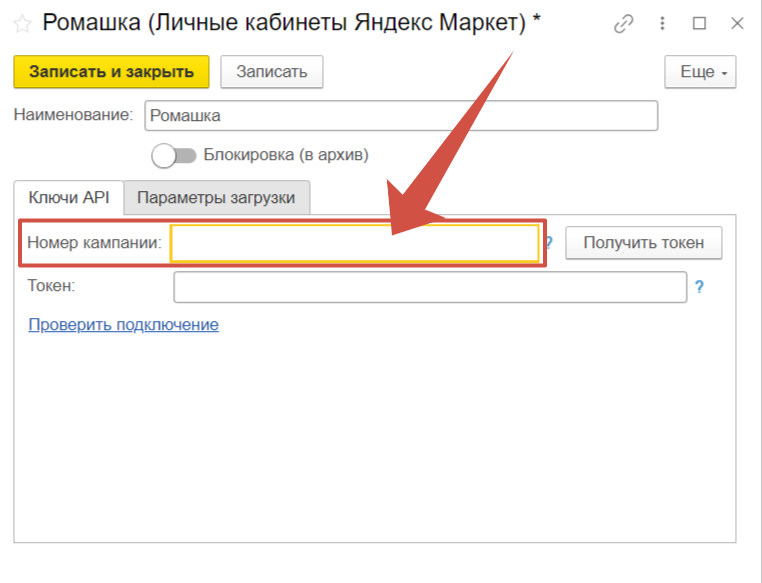This screenshot has width=762, height=583.
Task: Add Ромашка to favorites with star icon
Action: pyautogui.click(x=22, y=24)
